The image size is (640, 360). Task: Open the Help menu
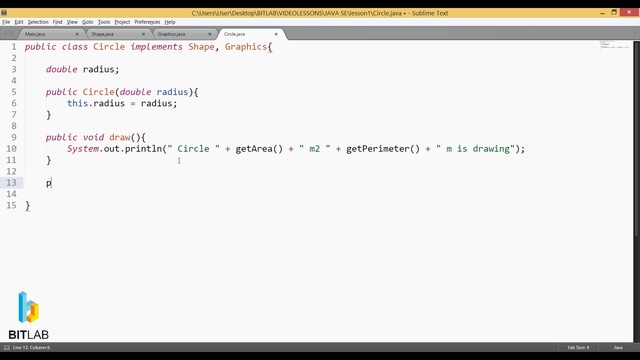(170, 22)
